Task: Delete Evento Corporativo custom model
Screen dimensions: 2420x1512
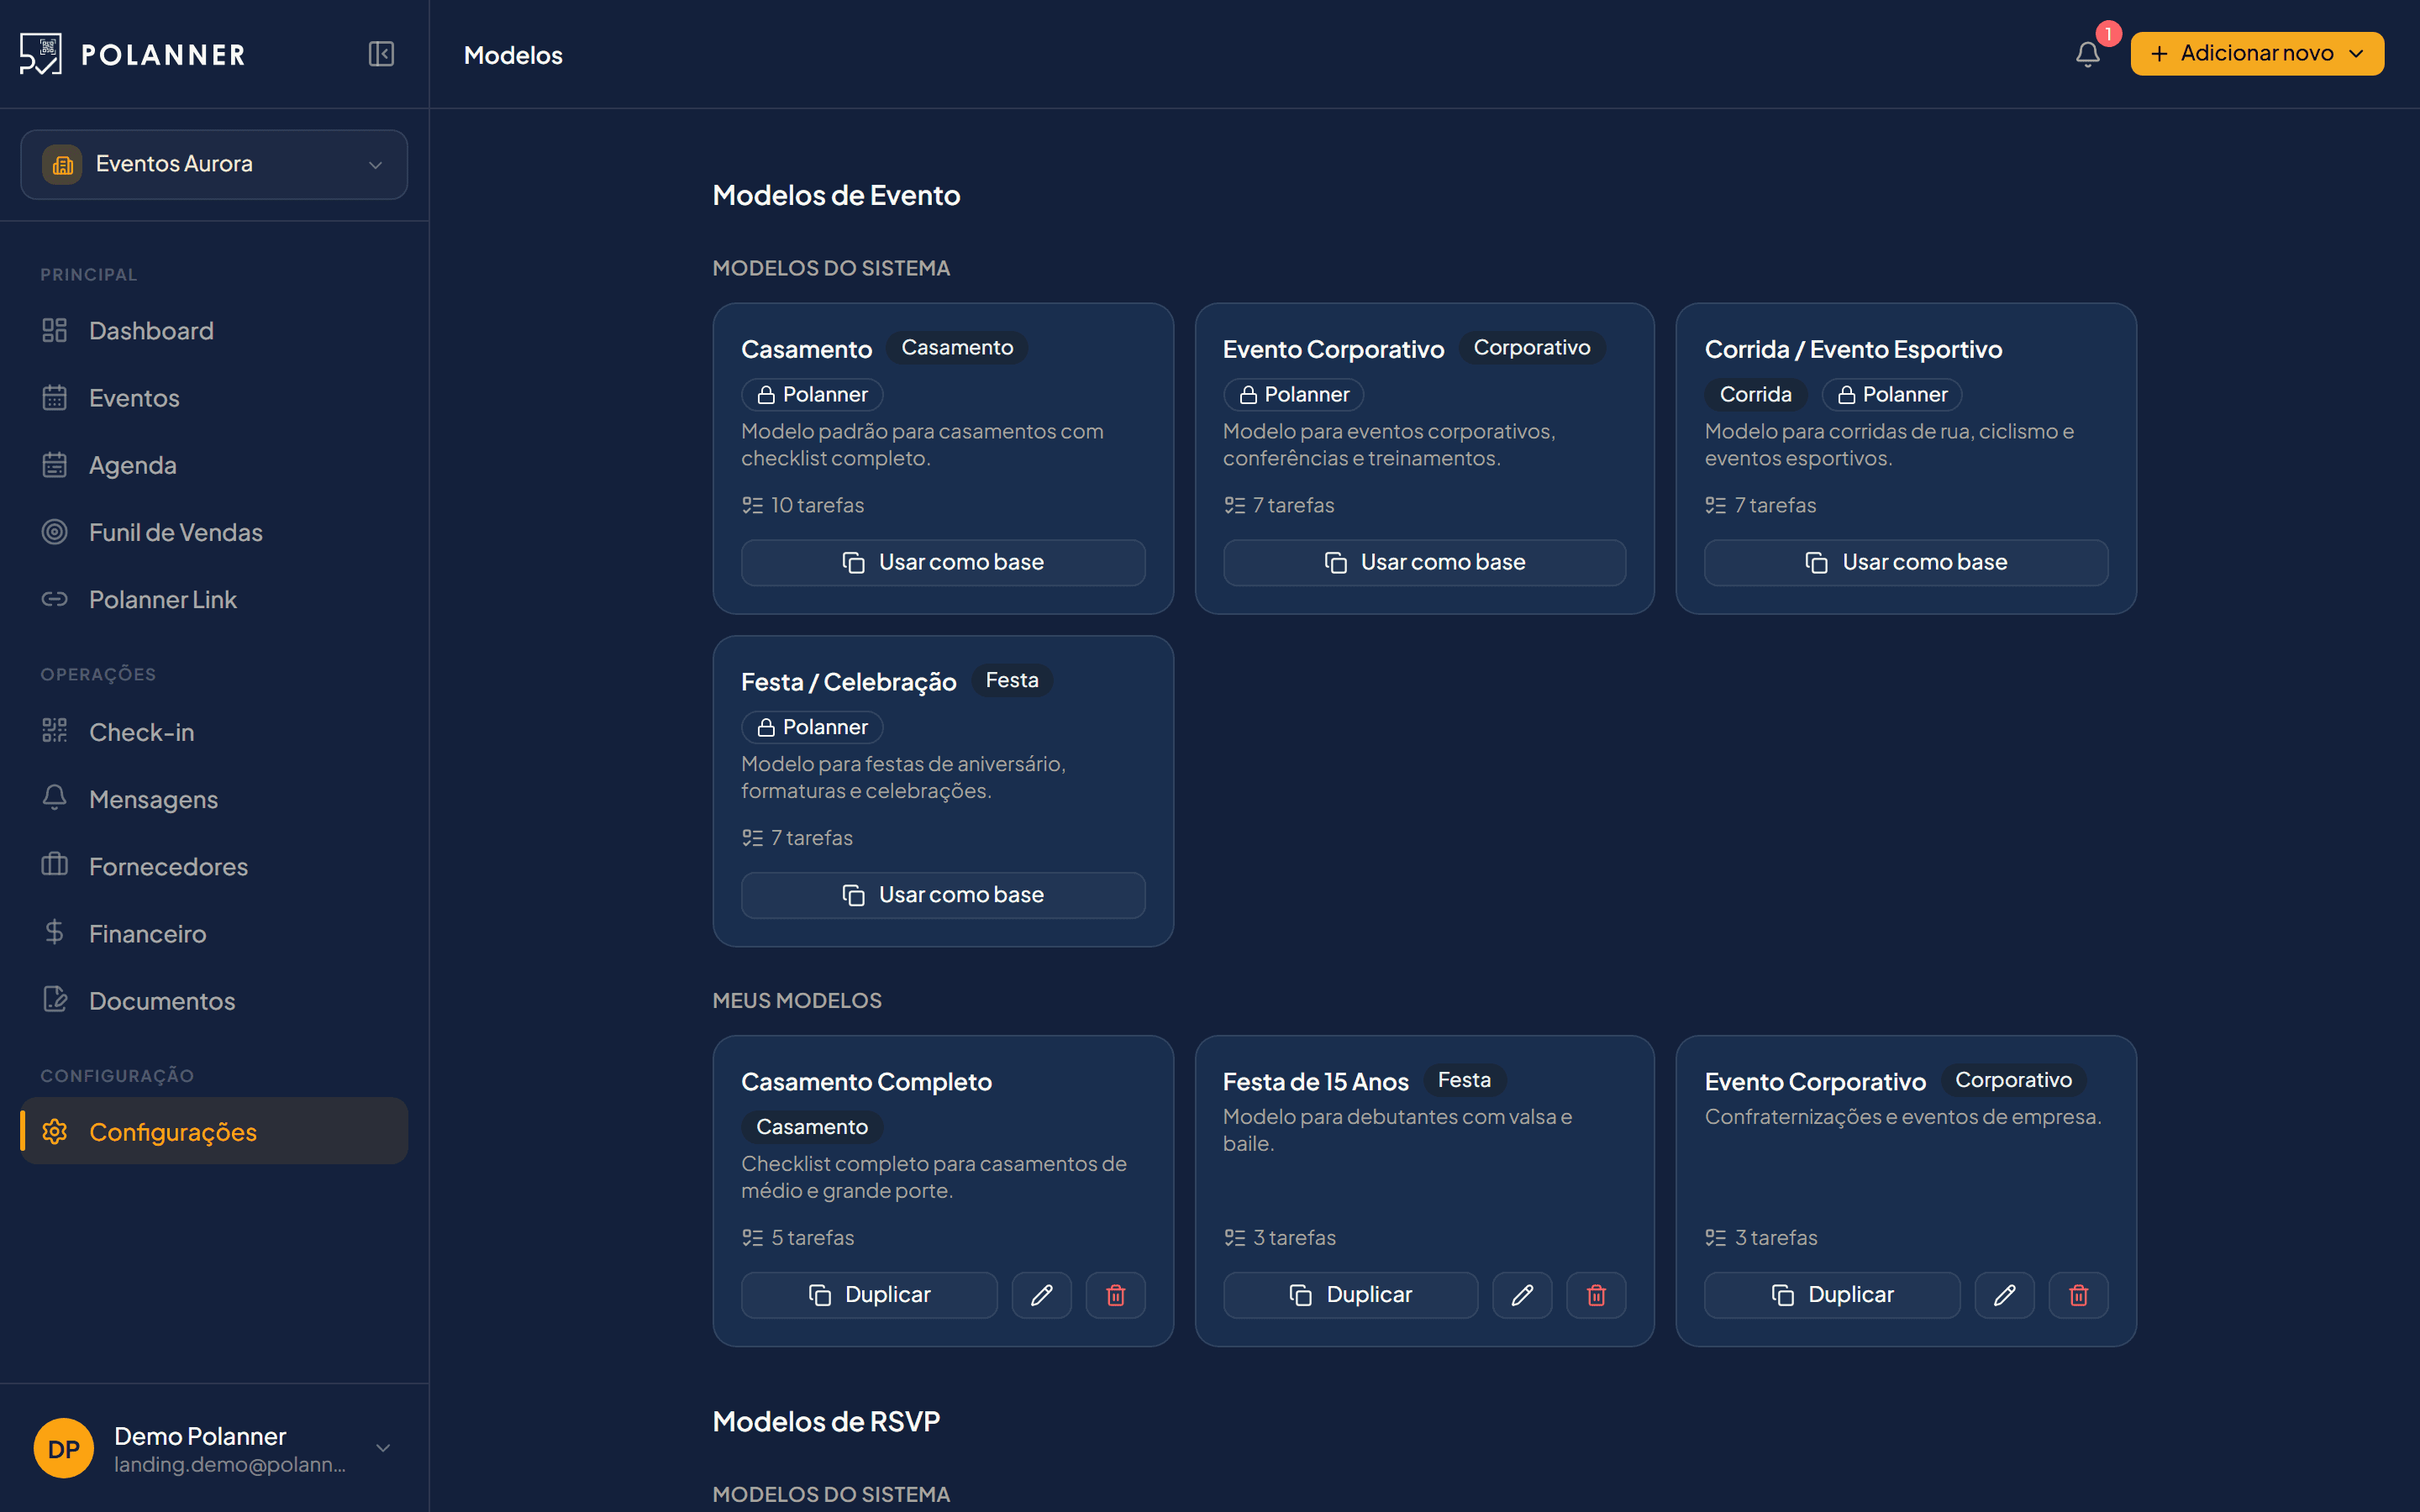Action: 2078,1295
